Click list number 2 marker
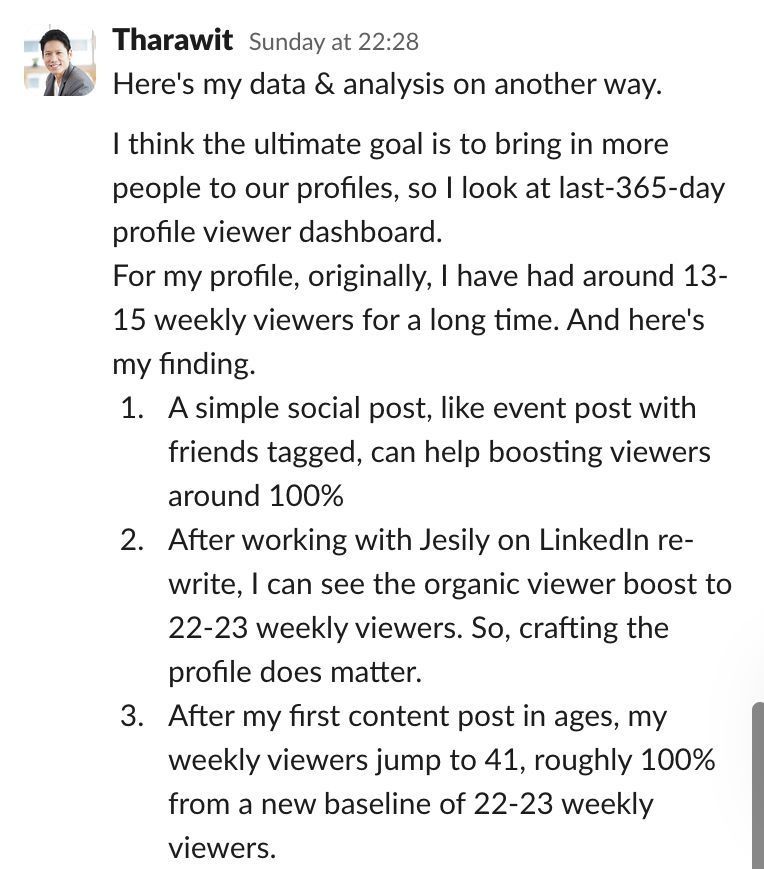Viewport: 764px width, 869px height. click(132, 540)
